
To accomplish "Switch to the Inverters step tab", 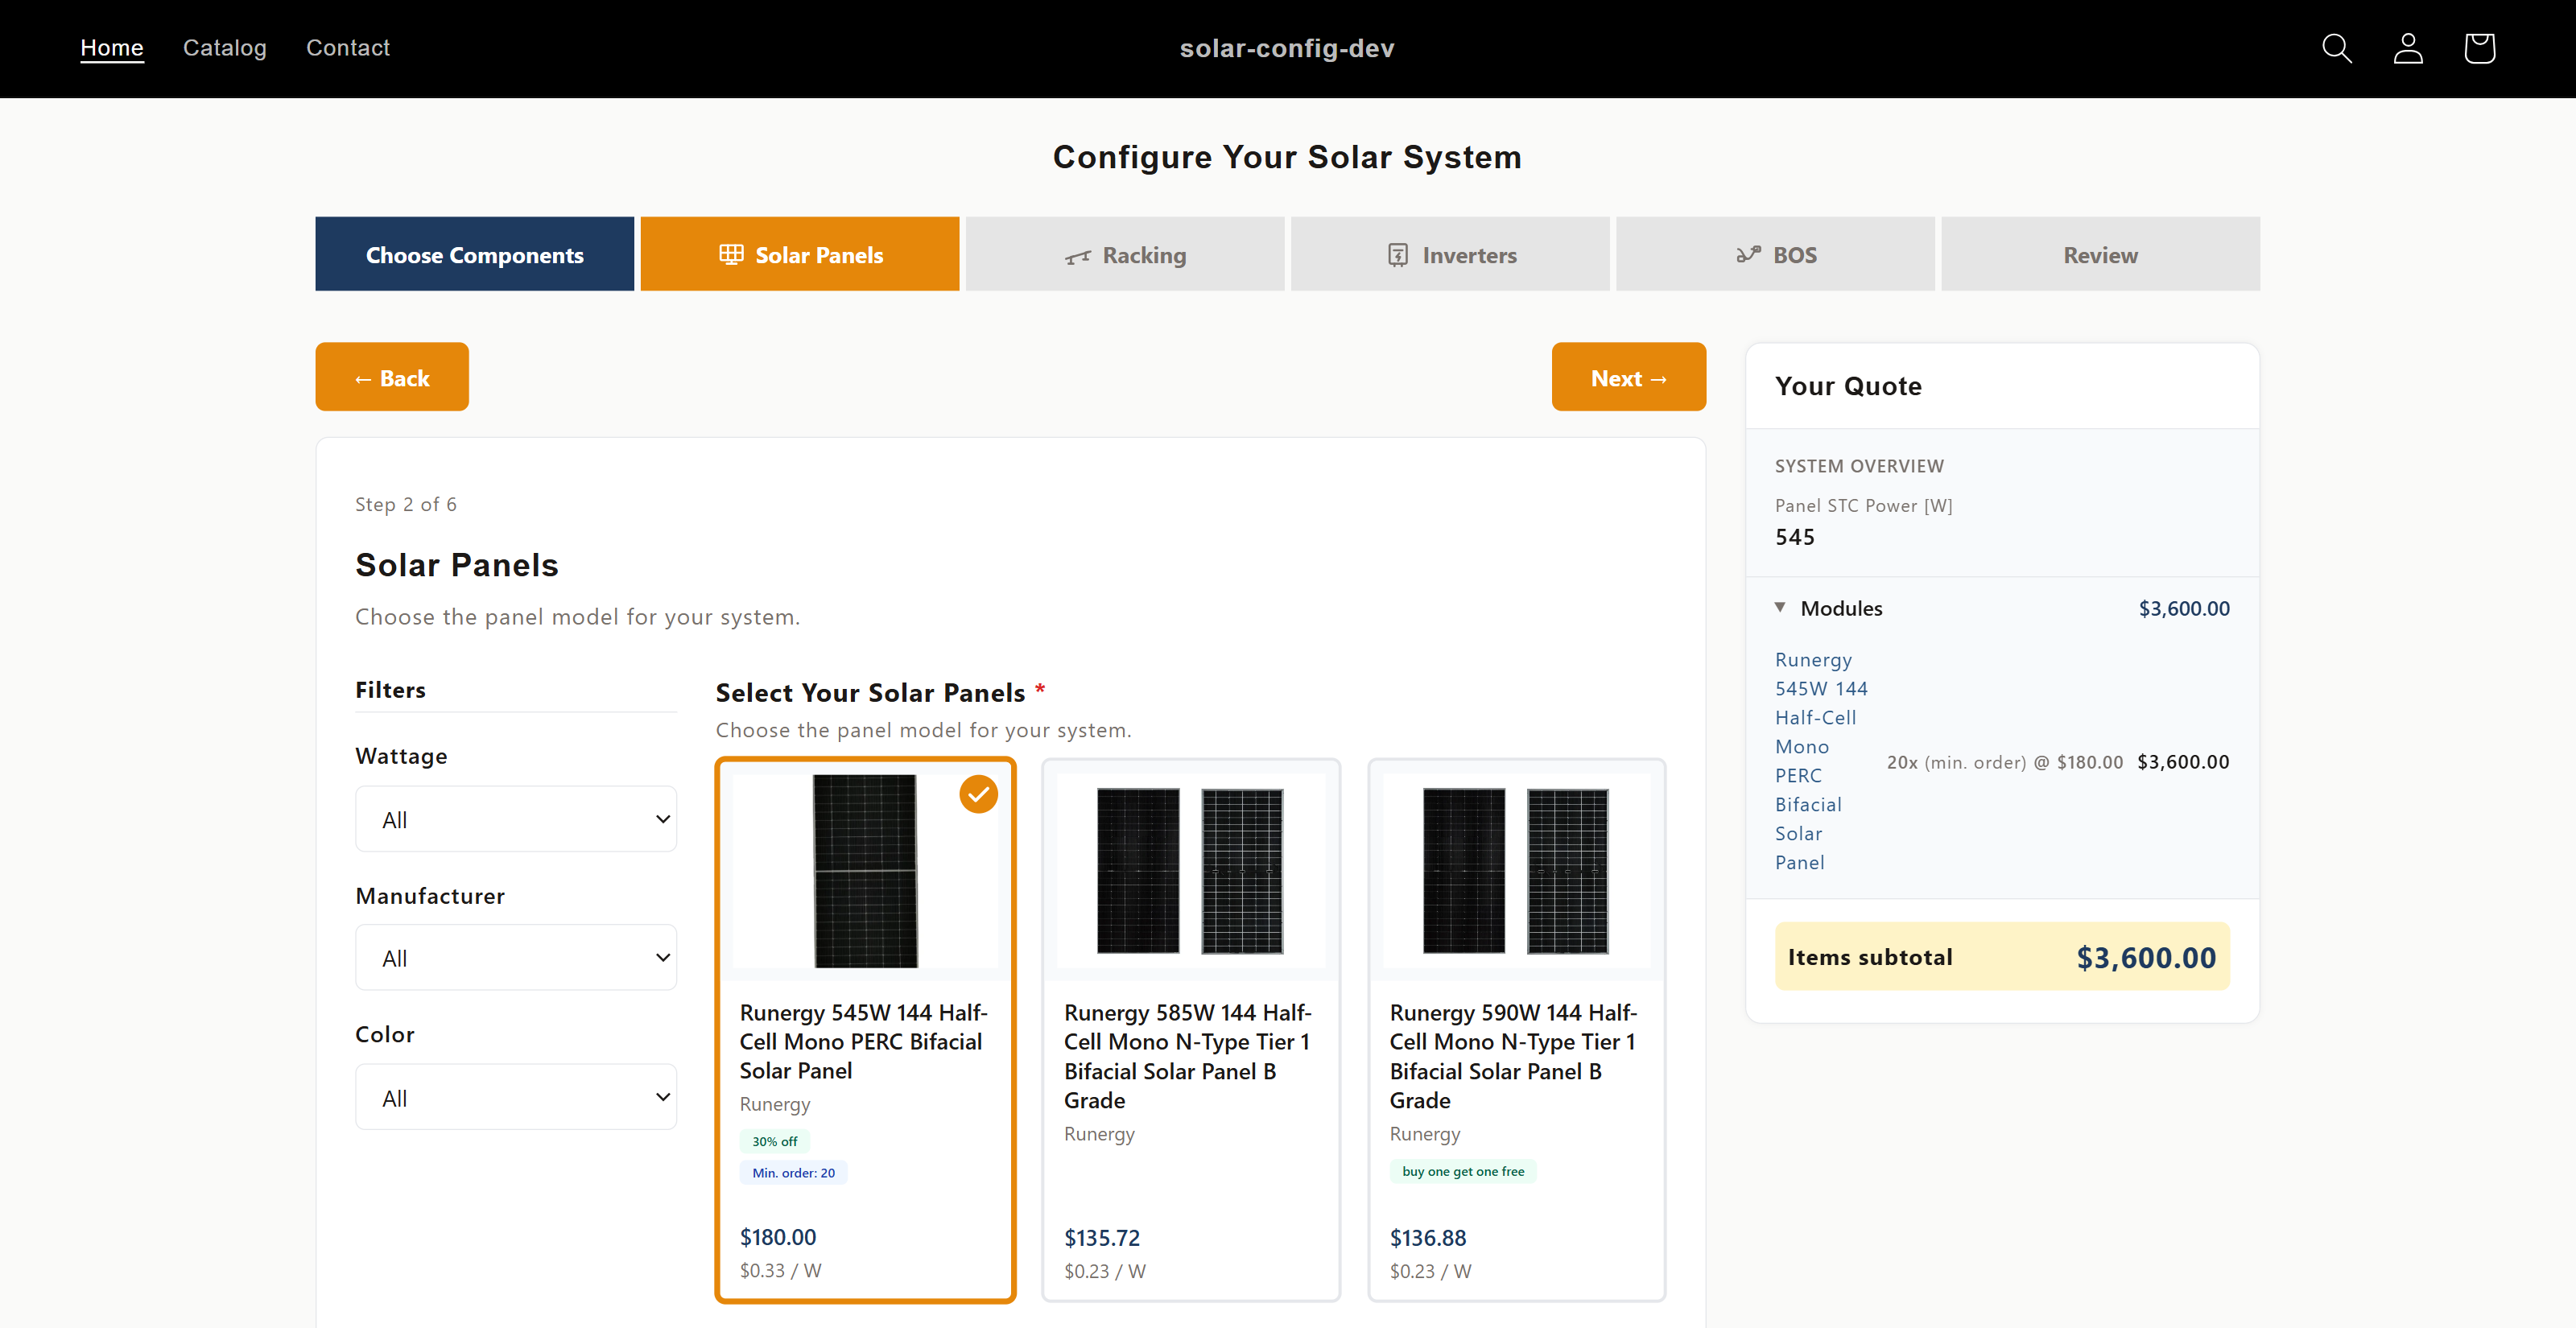I will point(1450,254).
